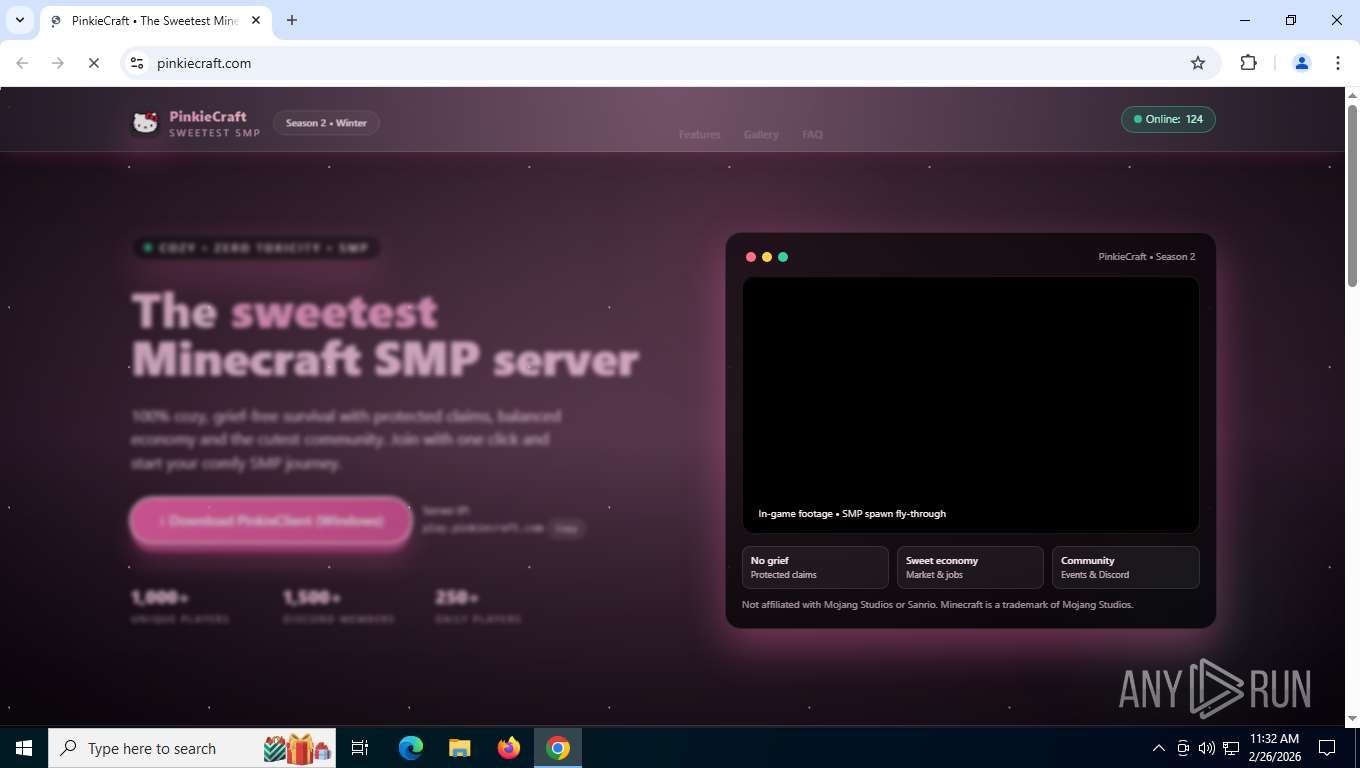Bookmark this page with the star icon
The height and width of the screenshot is (768, 1360).
click(x=1198, y=63)
